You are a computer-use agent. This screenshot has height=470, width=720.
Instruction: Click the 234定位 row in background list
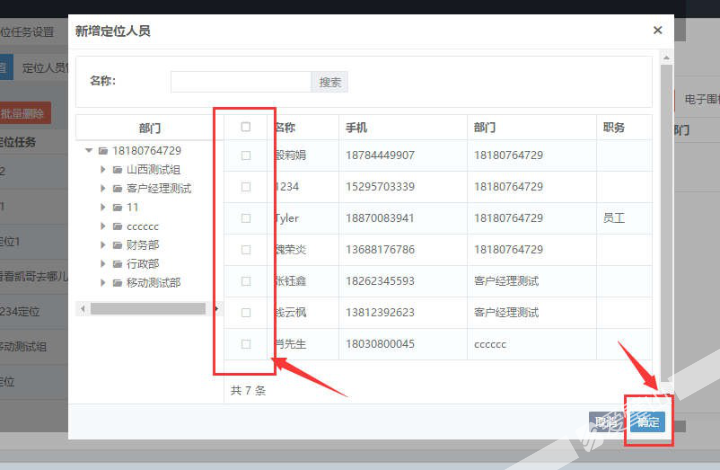click(x=20, y=312)
